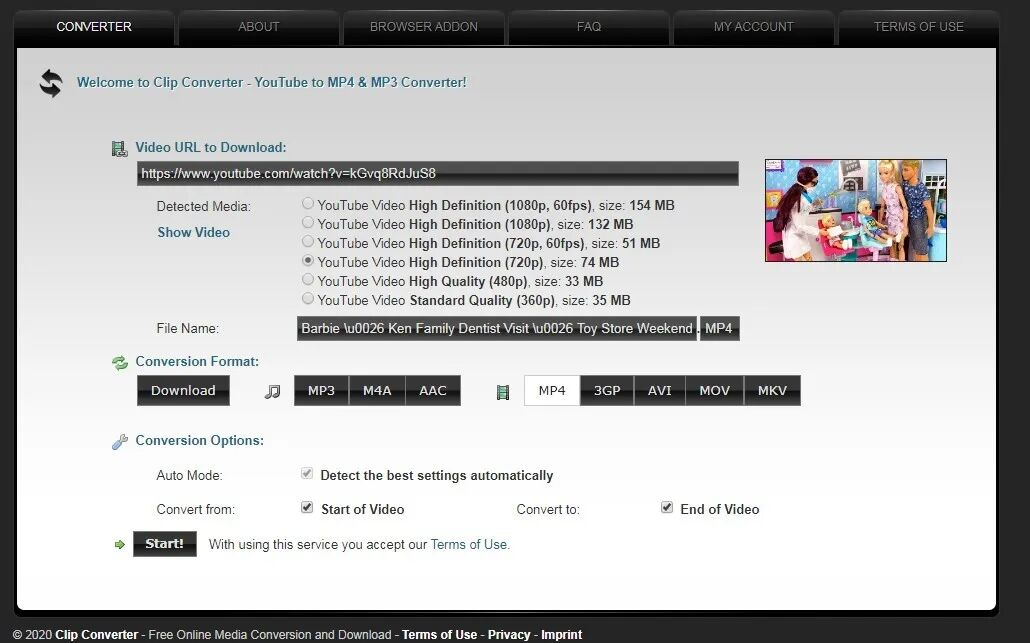The image size is (1030, 643).
Task: Select High Definition 1080p 60fps 154 MB option
Action: point(307,204)
